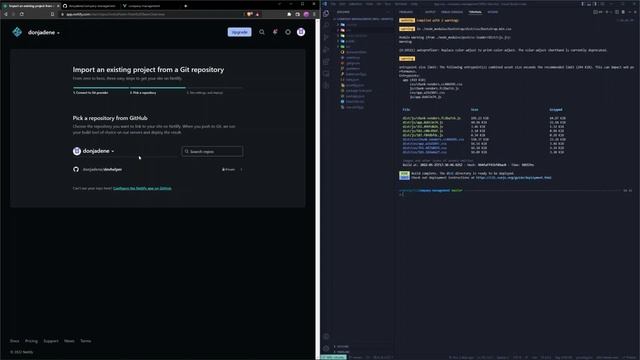Select step 2 Pick a repository
Image resolution: width=640 pixels, height=360 pixels.
click(x=143, y=93)
